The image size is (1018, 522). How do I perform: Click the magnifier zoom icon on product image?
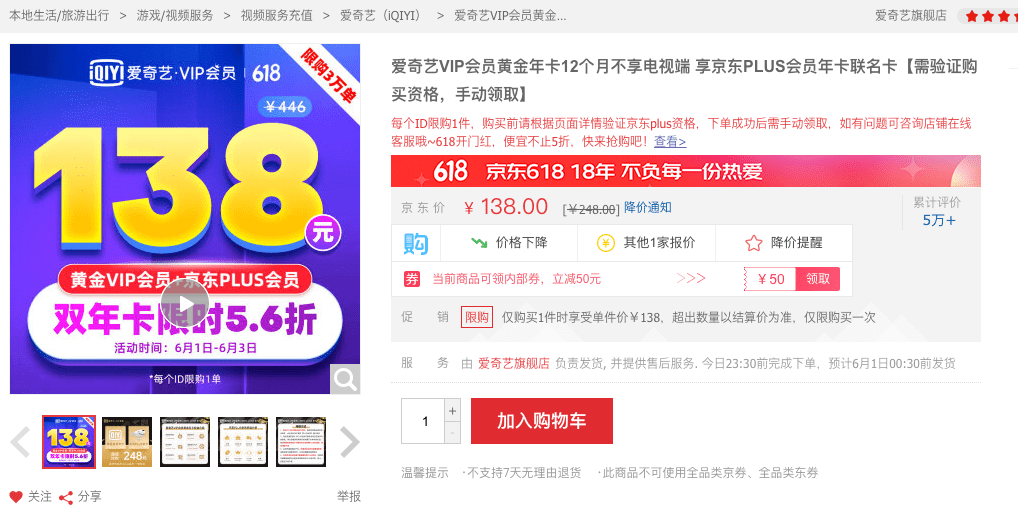click(x=345, y=379)
